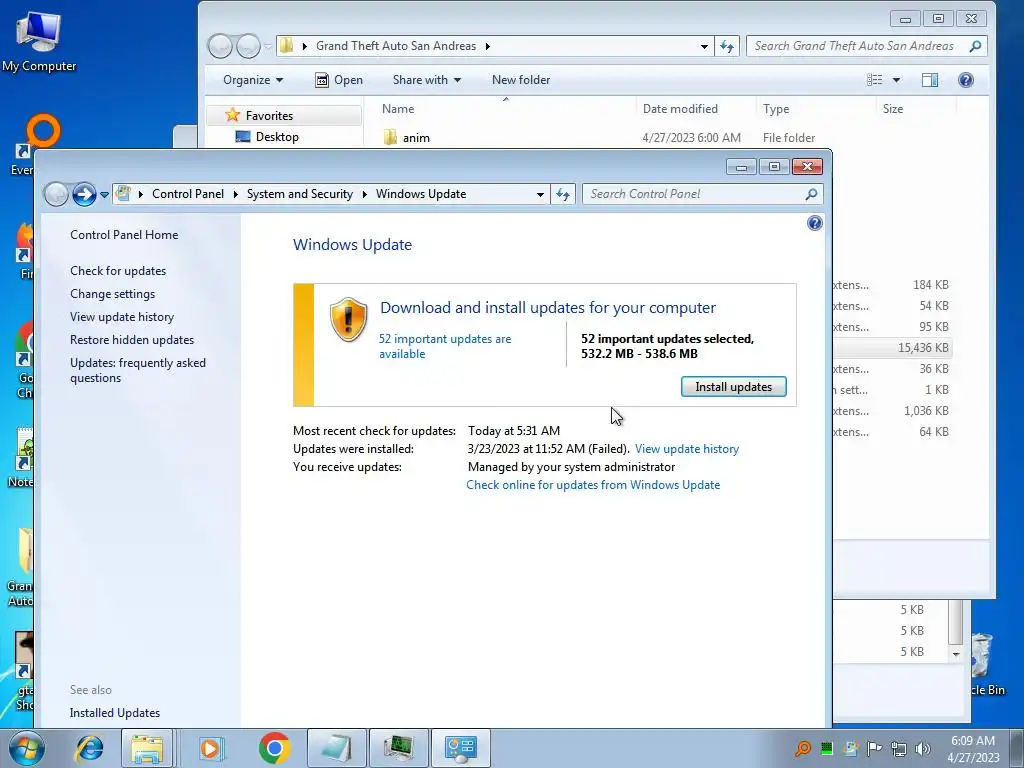The image size is (1024, 768).
Task: Expand the Control Panel address bar dropdown
Action: point(540,195)
